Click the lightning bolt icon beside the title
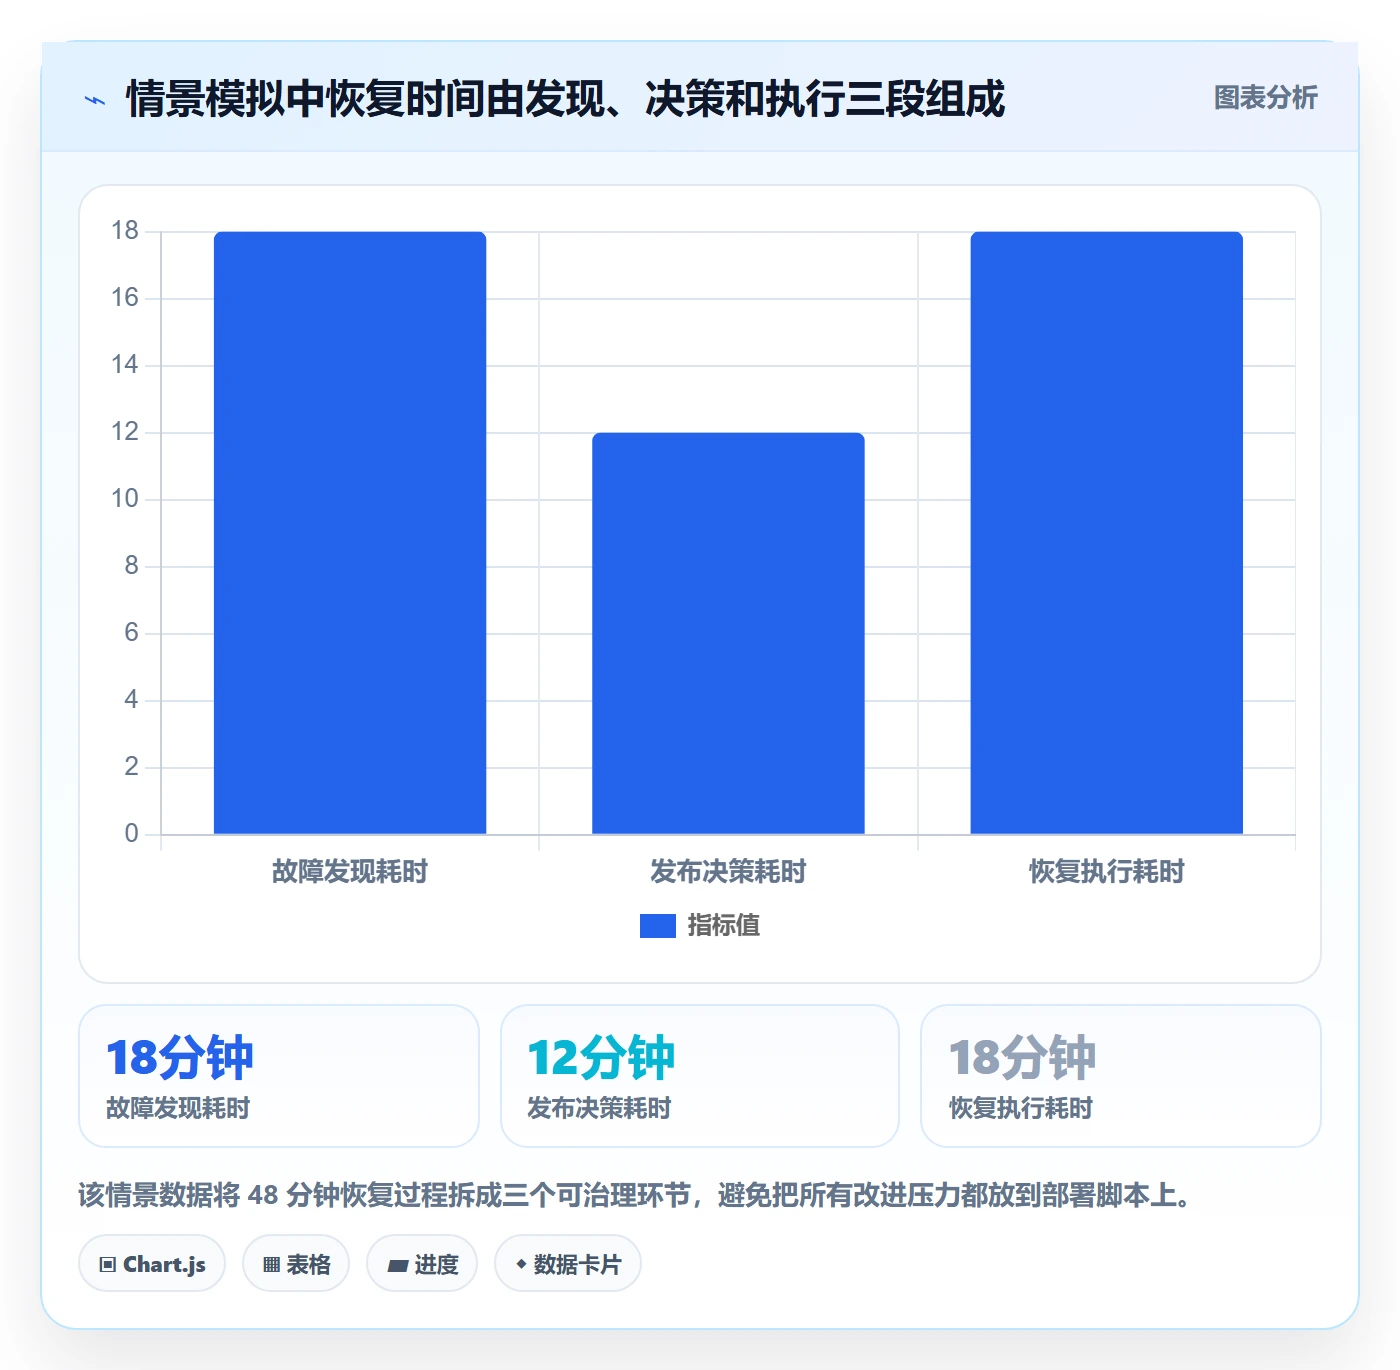Screen dimensions: 1400x1370 tap(95, 100)
